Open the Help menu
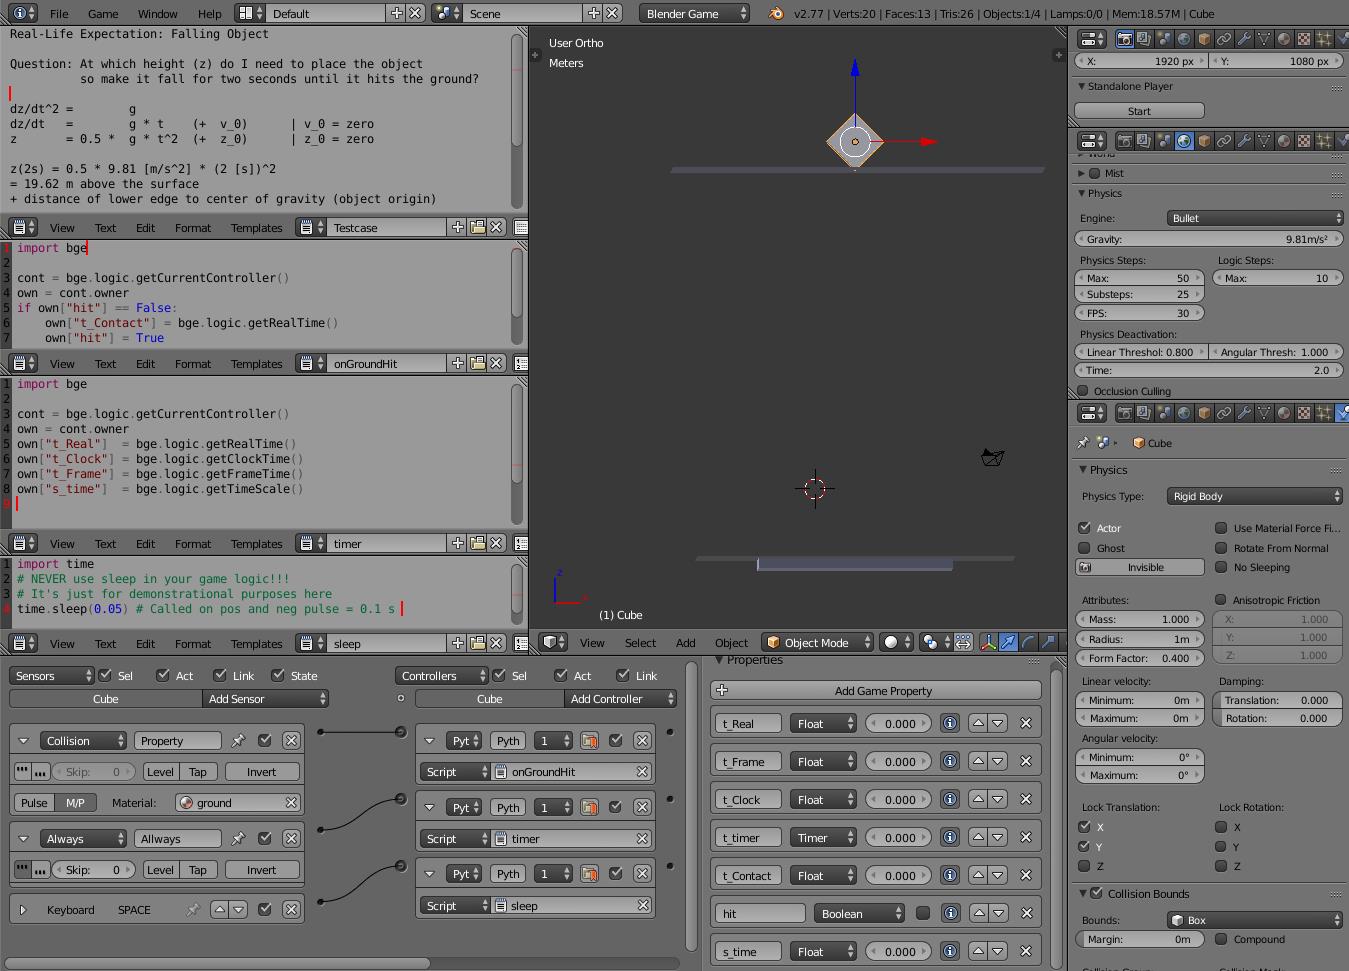 (209, 14)
